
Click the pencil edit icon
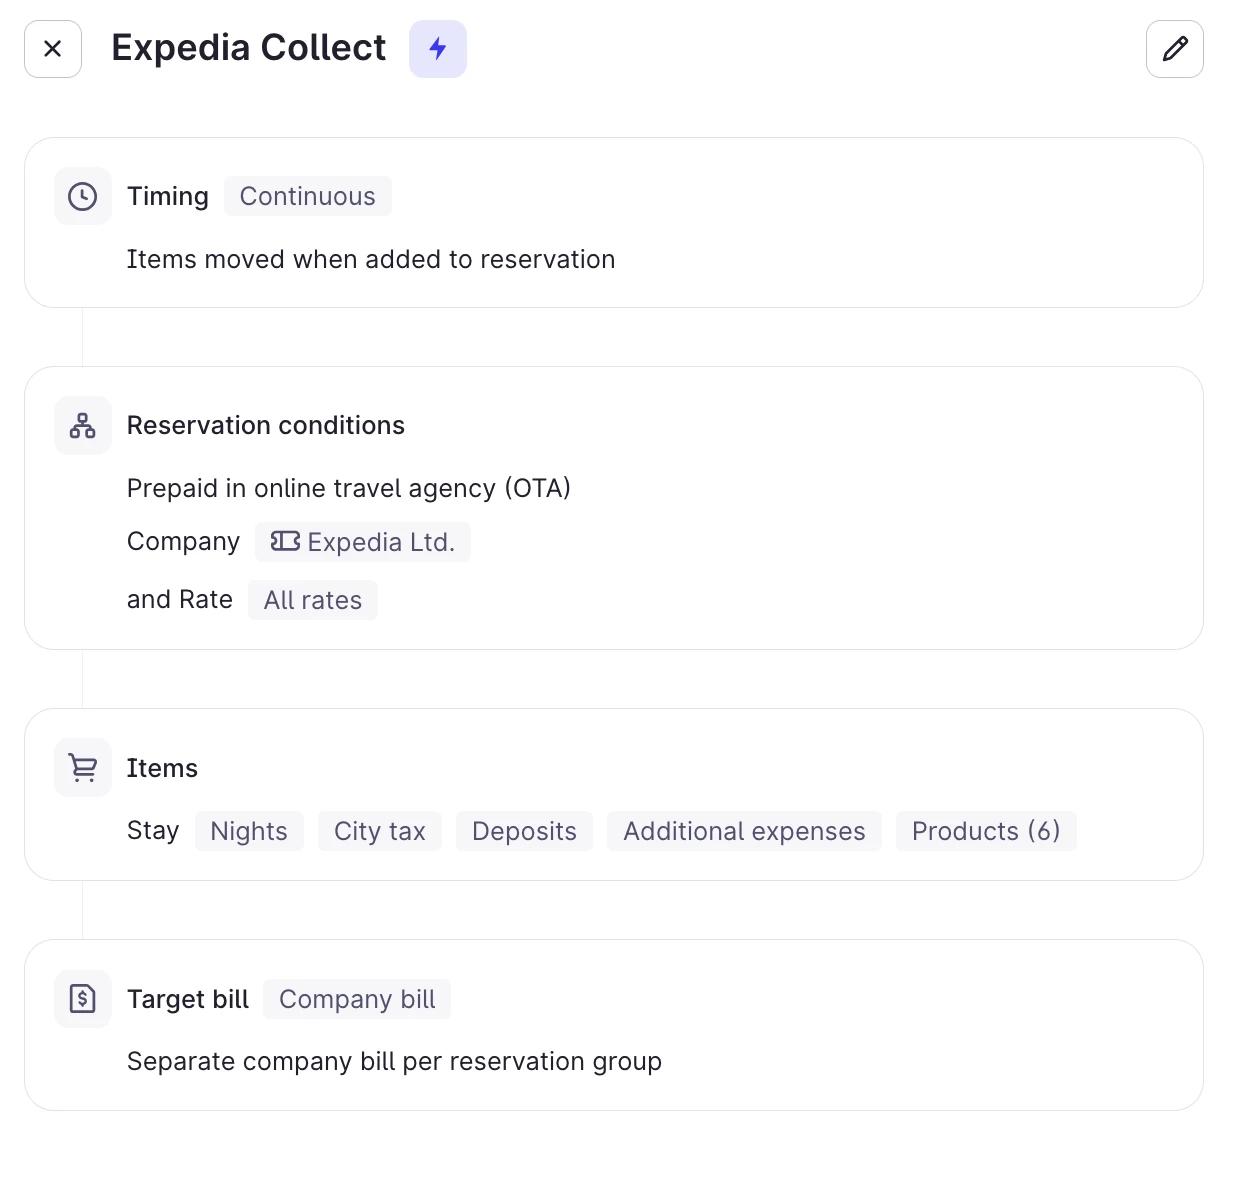(x=1175, y=49)
